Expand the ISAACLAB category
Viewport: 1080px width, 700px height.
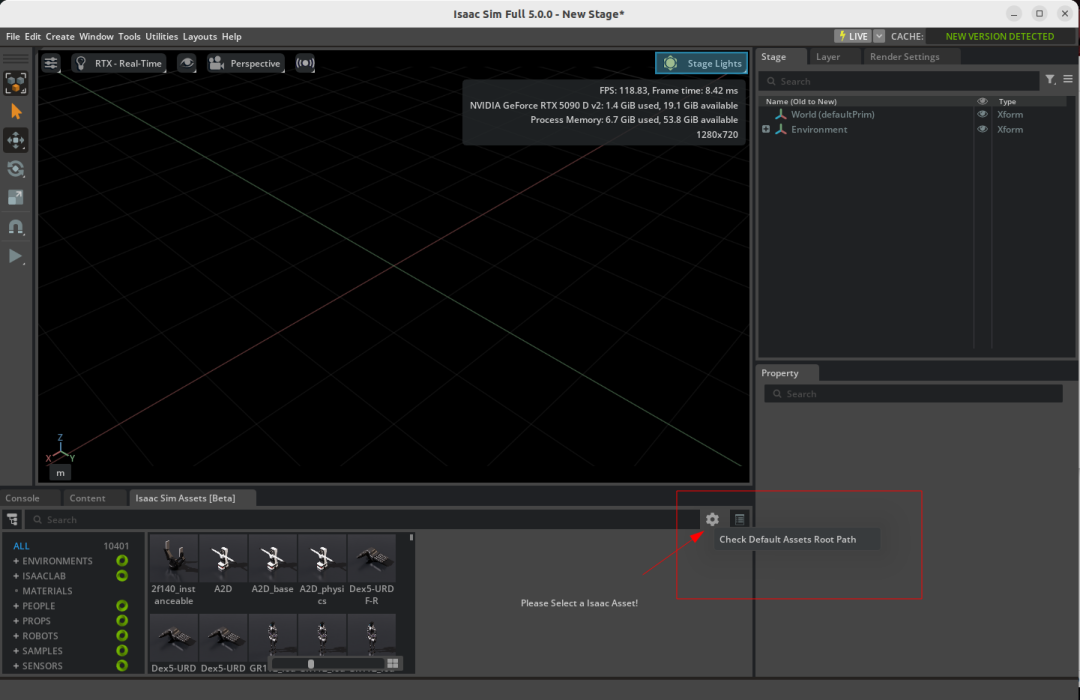click(16, 576)
